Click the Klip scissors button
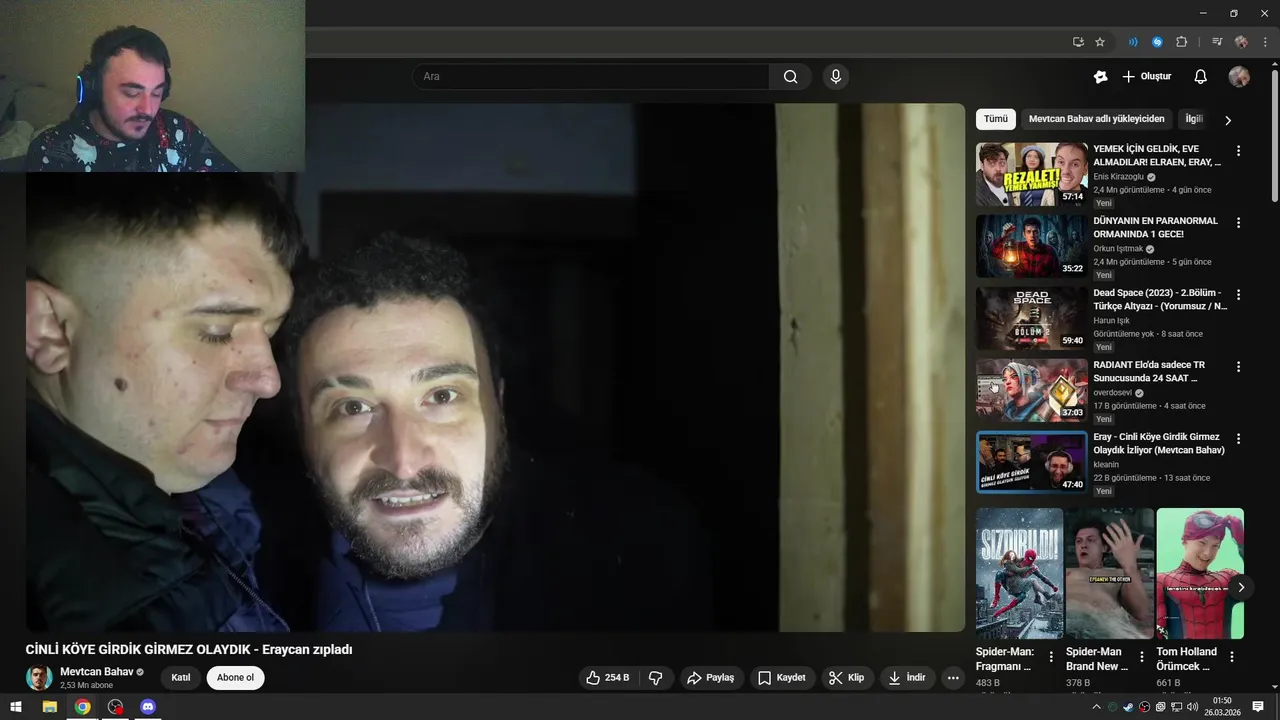The image size is (1280, 720). (847, 678)
